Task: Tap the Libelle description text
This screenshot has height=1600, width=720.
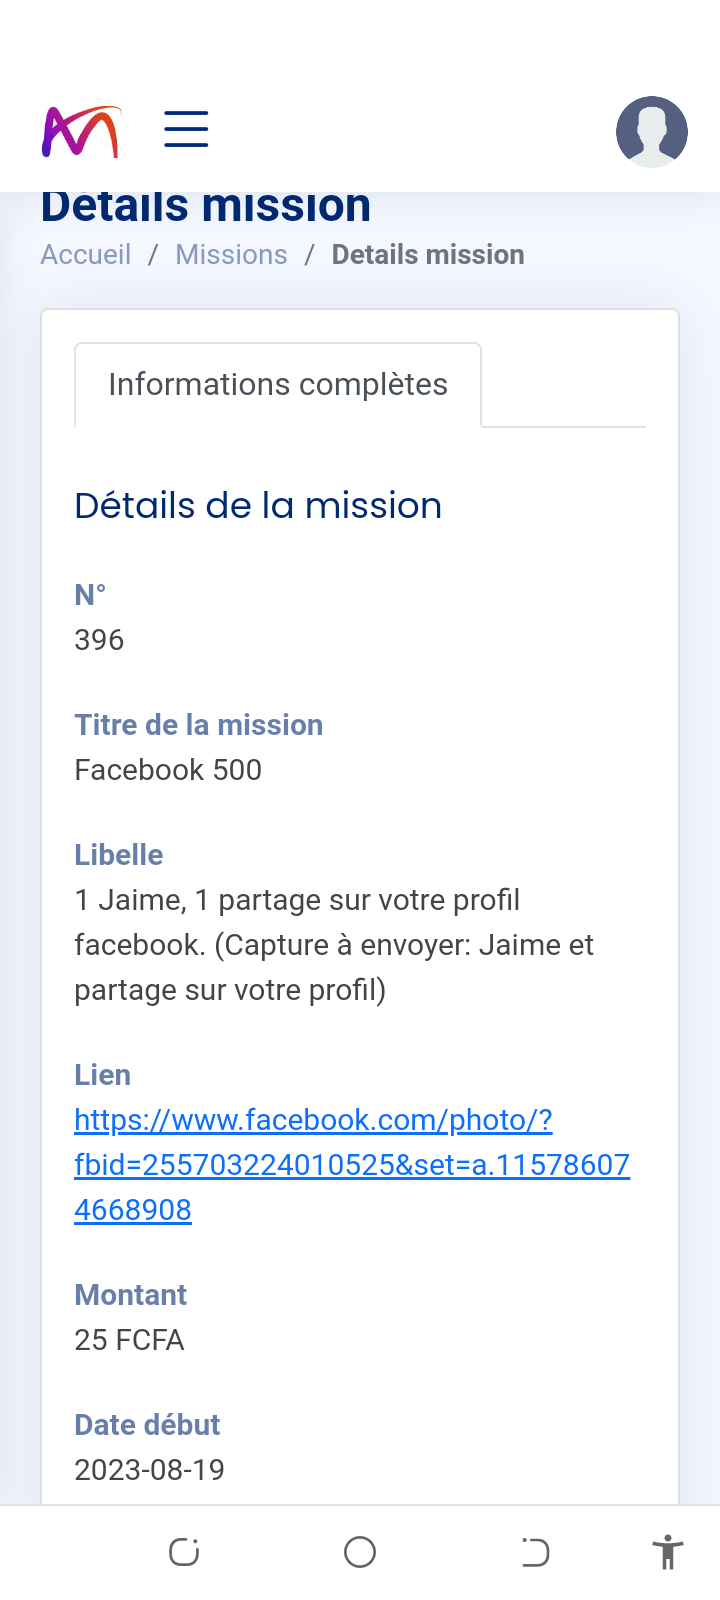Action: [x=334, y=945]
